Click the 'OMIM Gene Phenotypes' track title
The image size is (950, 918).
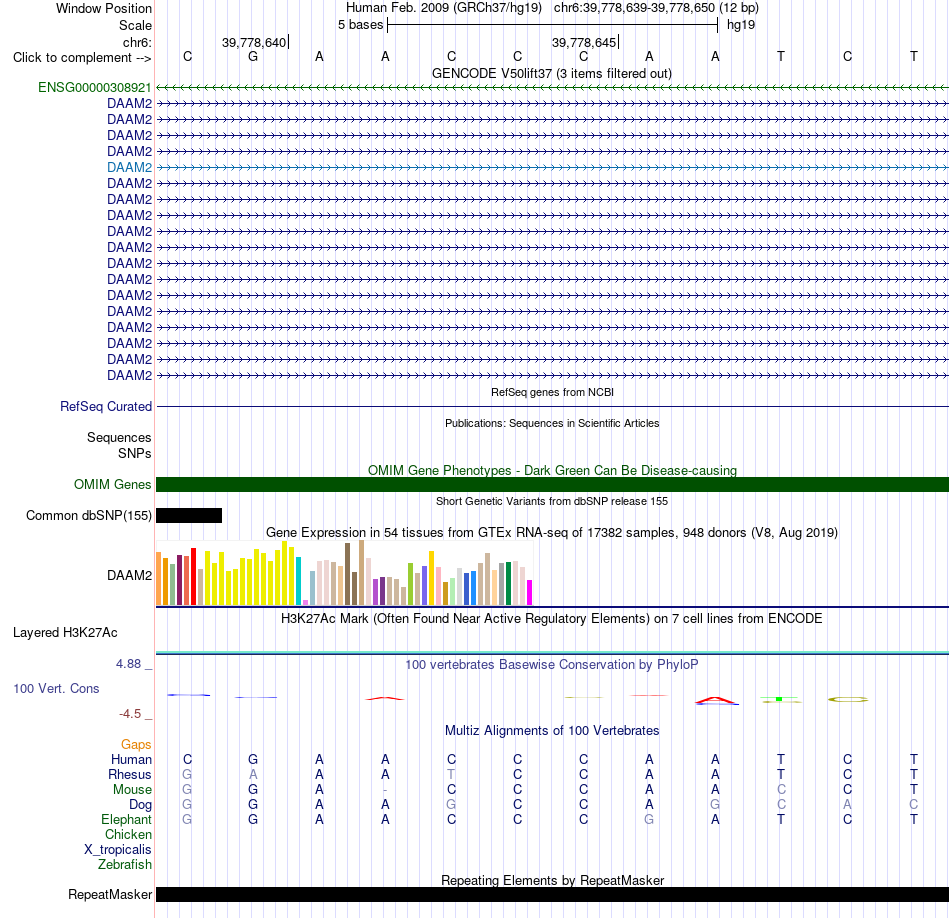pyautogui.click(x=553, y=470)
